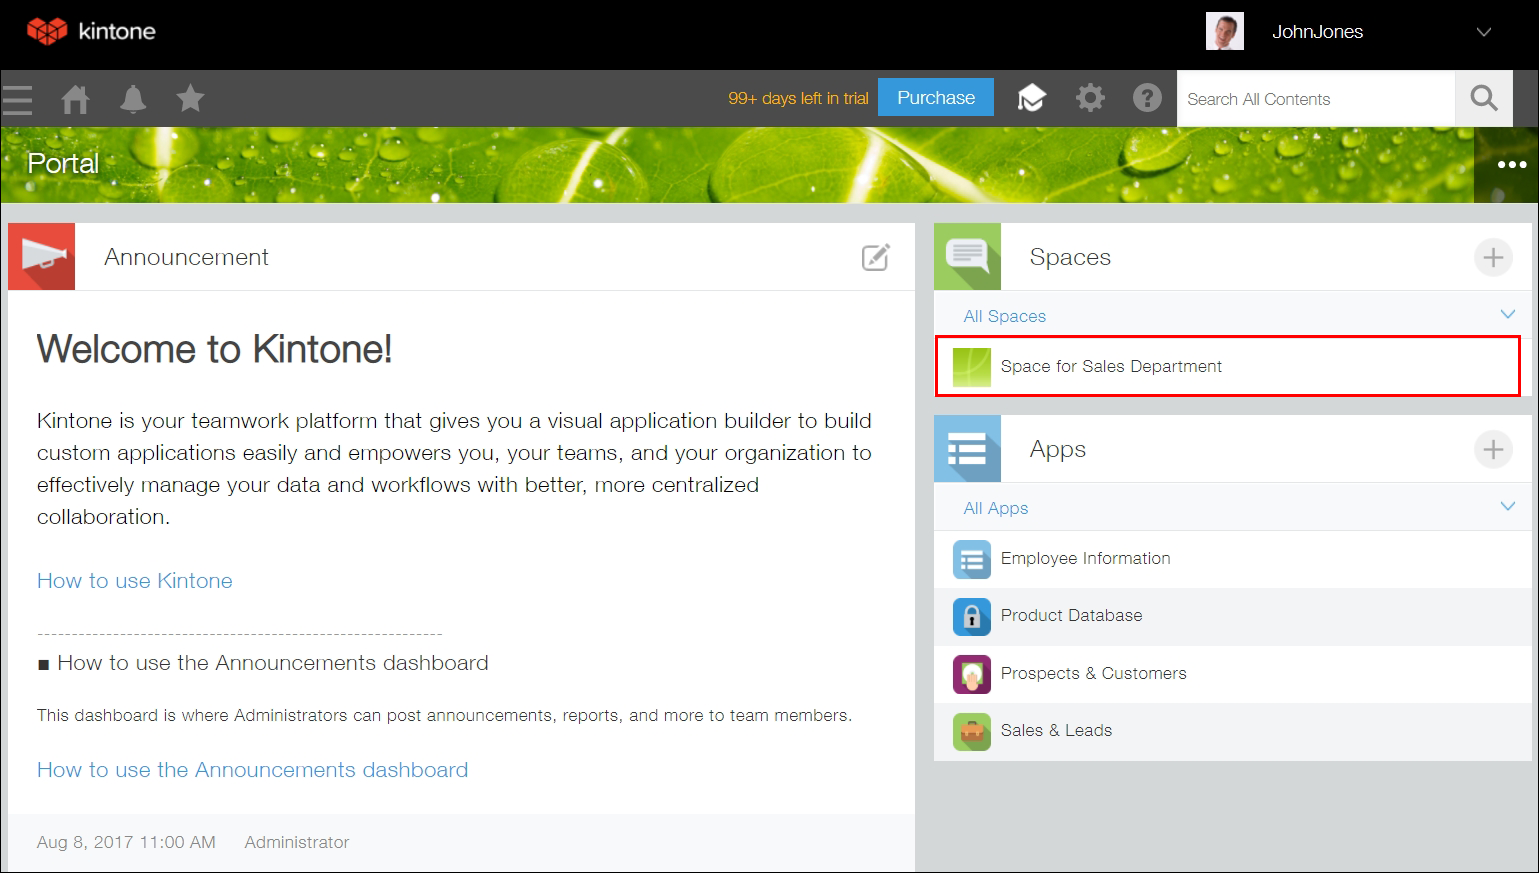
Task: Open the How to use Kintone link
Action: click(x=134, y=580)
